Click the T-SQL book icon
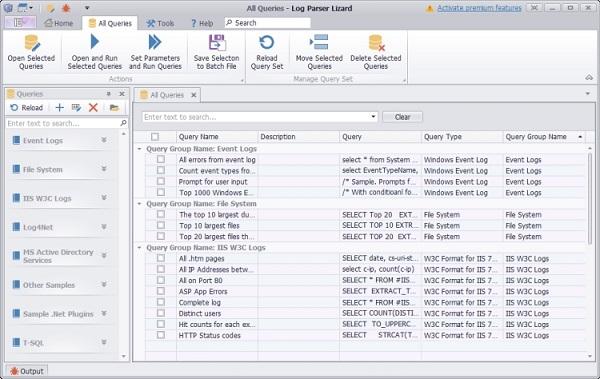 click(x=16, y=342)
